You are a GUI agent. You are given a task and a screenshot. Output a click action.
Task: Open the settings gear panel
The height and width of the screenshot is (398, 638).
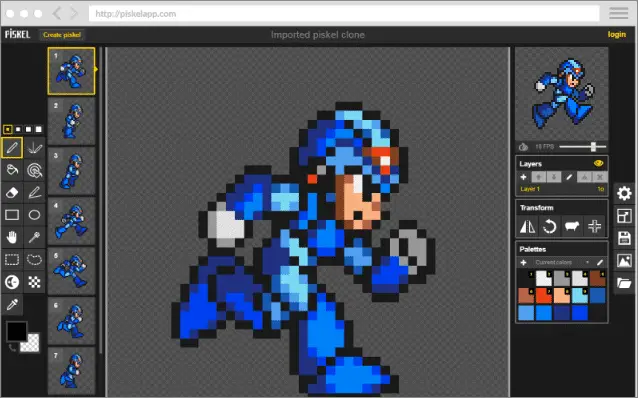[x=624, y=193]
